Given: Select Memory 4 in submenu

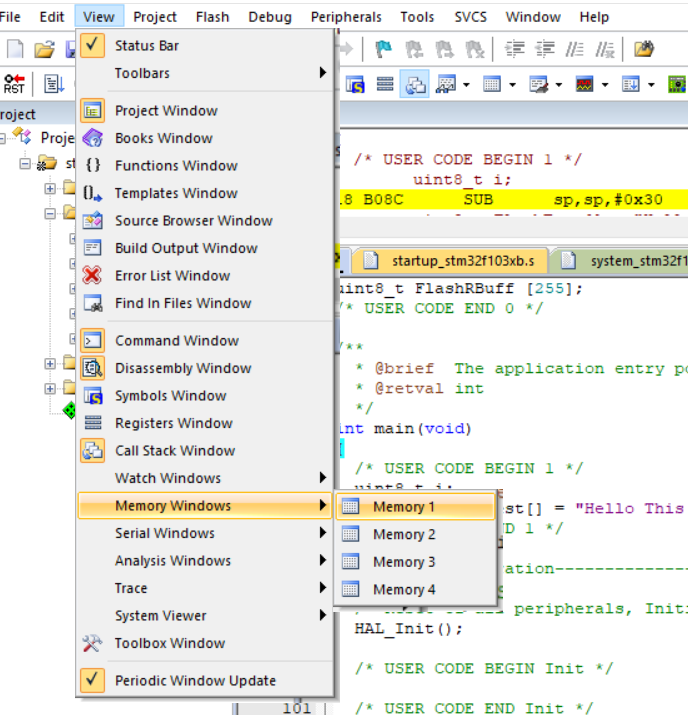Looking at the screenshot, I should pos(415,589).
